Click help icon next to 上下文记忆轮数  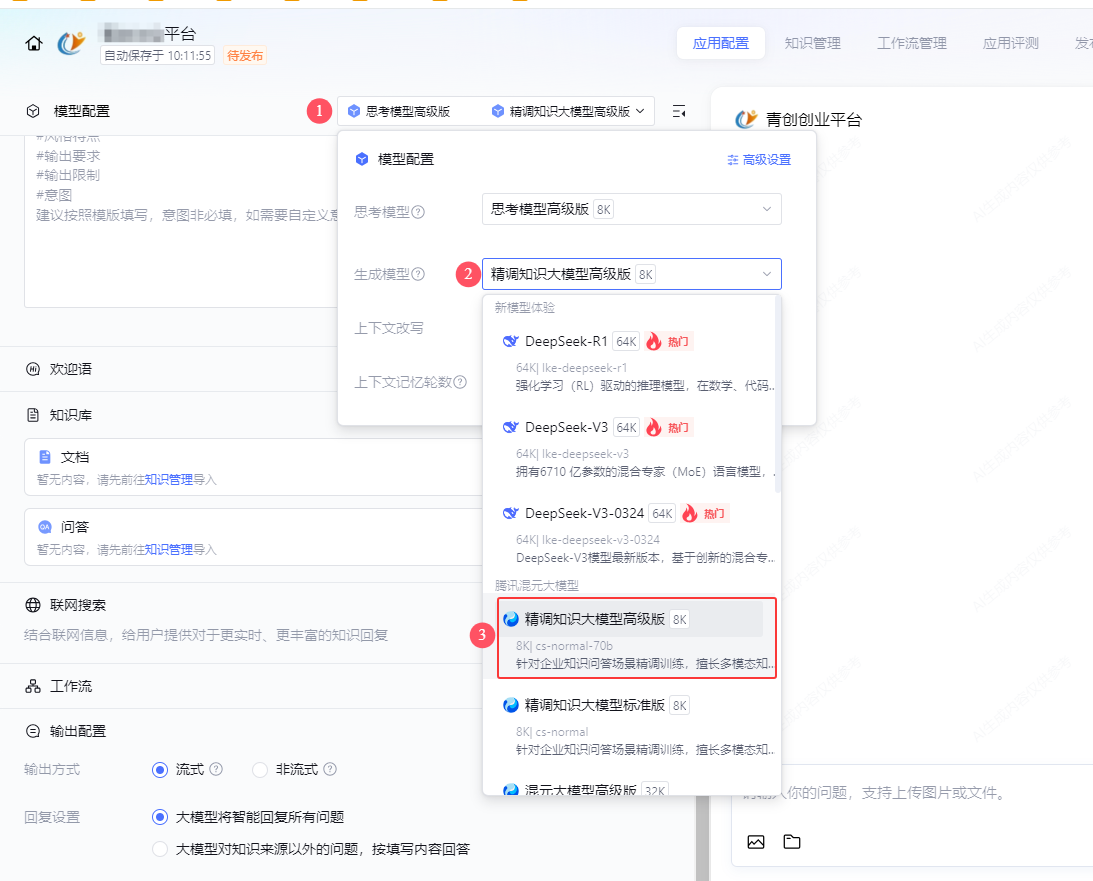pyautogui.click(x=460, y=382)
